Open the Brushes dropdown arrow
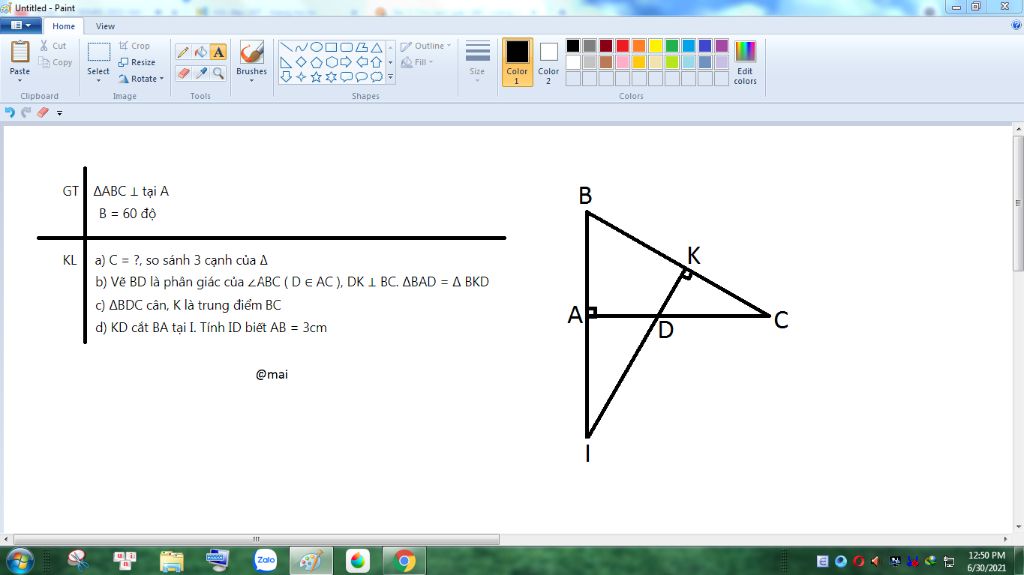Viewport: 1024px width, 575px height. (x=251, y=80)
